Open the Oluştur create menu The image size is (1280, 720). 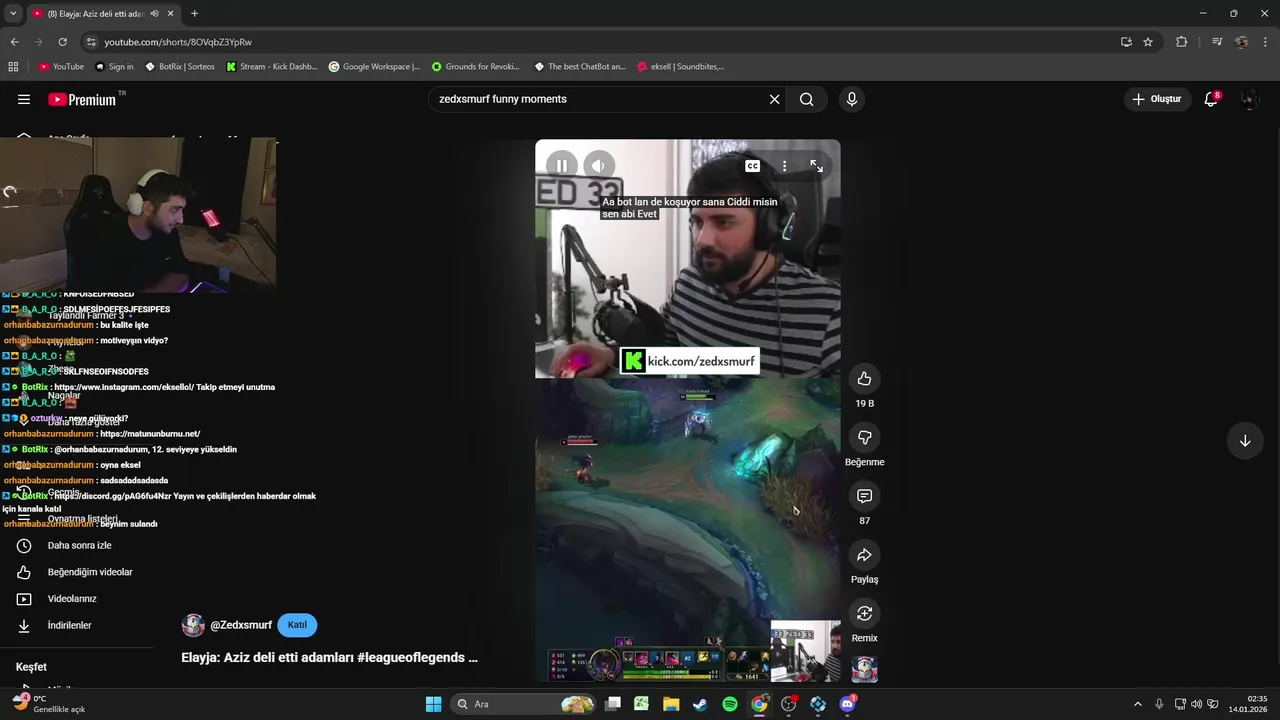point(1157,99)
